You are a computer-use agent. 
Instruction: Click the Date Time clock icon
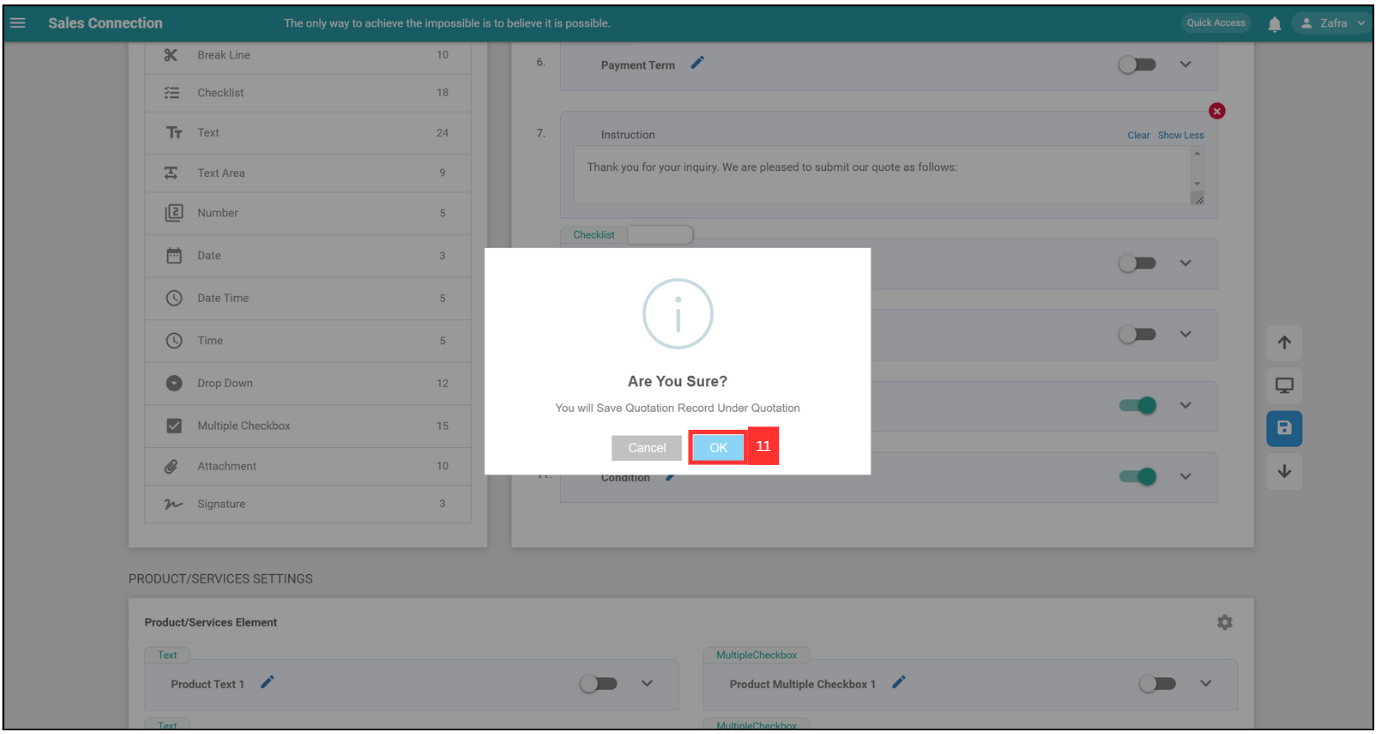point(174,298)
